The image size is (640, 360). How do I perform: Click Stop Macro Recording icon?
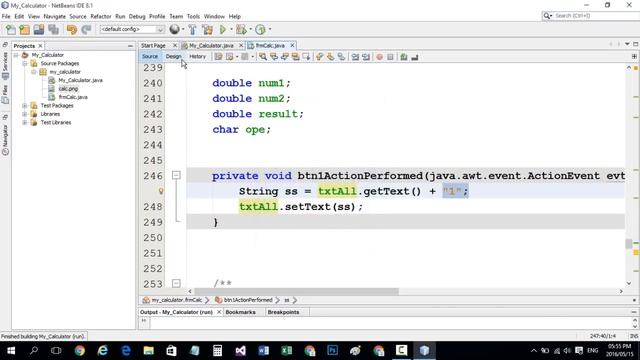390,57
